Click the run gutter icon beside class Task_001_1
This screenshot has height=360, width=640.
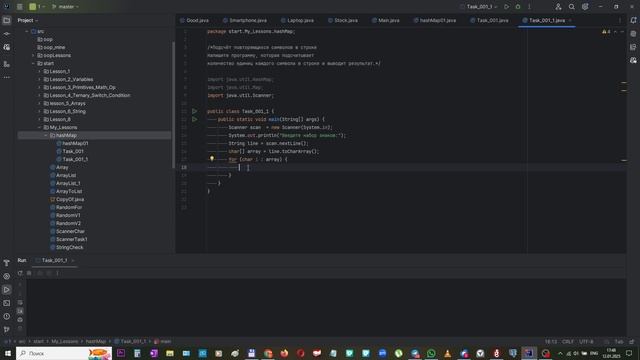195,111
